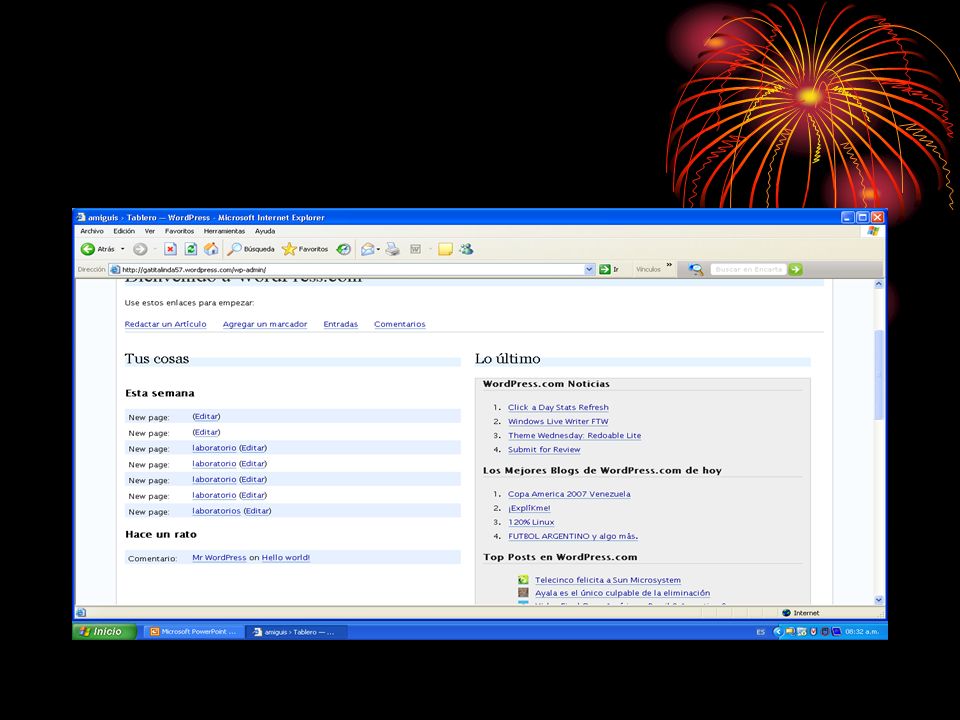Go to the home page via house icon
Viewport: 960px width, 720px height.
211,249
